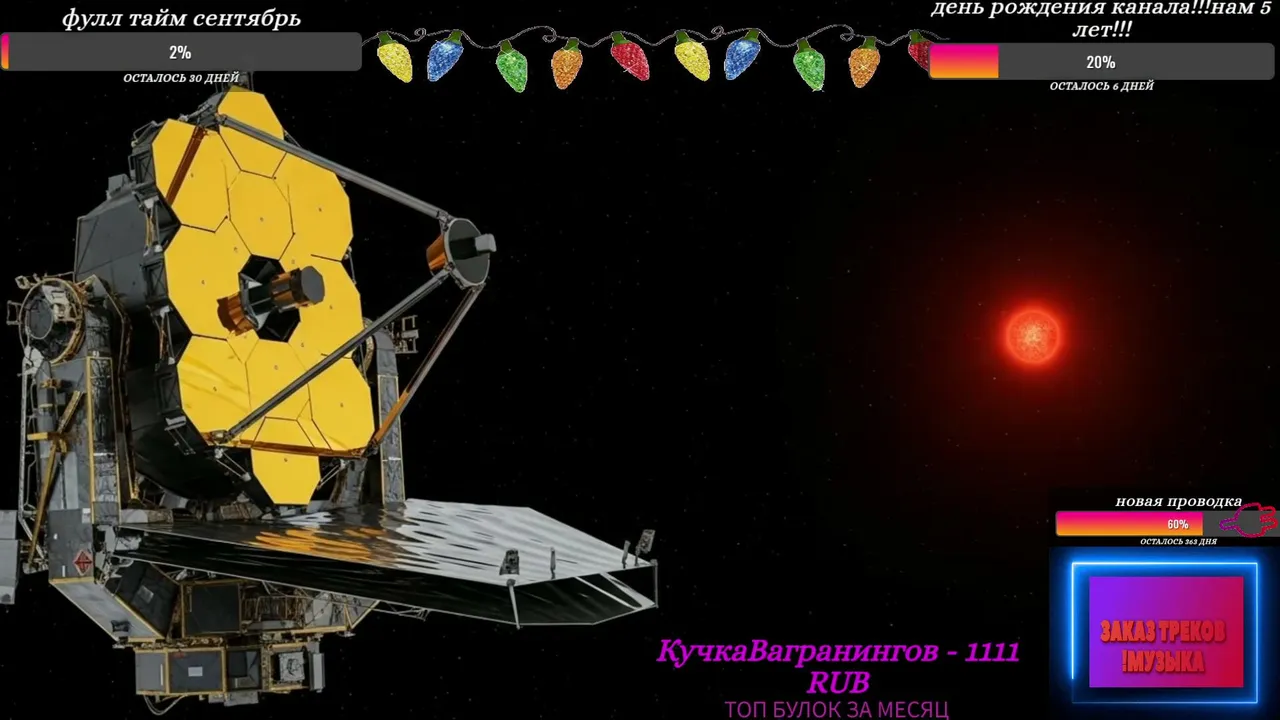Click the фулл тайм сентябрь progress bar
Screen dimensions: 1280x720
pos(181,52)
